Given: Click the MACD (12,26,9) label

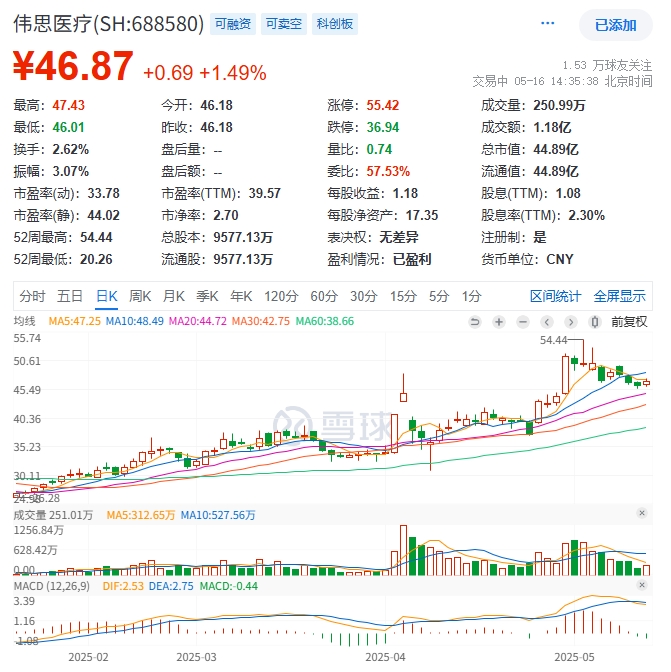Looking at the screenshot, I should [51, 586].
